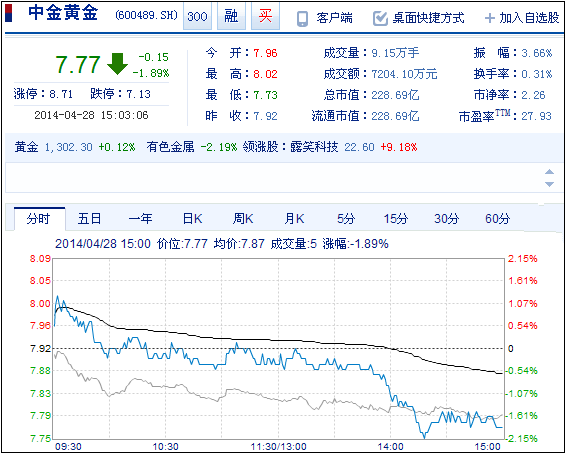Click the 14:00 time marker on chart
The height and width of the screenshot is (454, 566).
click(392, 447)
